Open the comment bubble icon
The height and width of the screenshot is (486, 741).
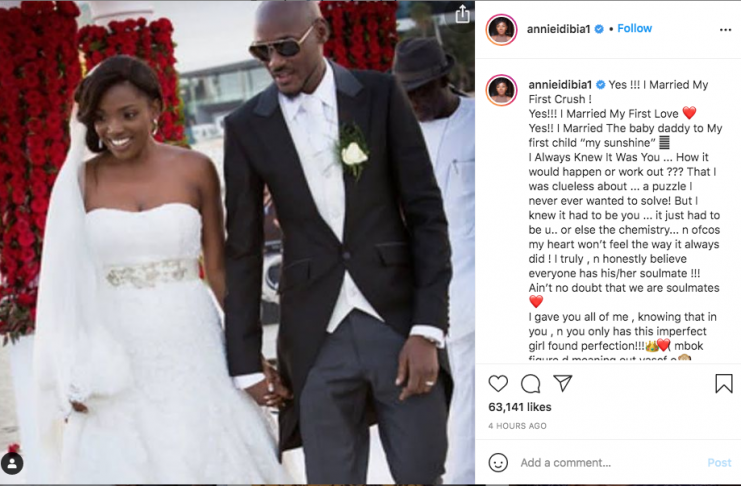(x=530, y=383)
